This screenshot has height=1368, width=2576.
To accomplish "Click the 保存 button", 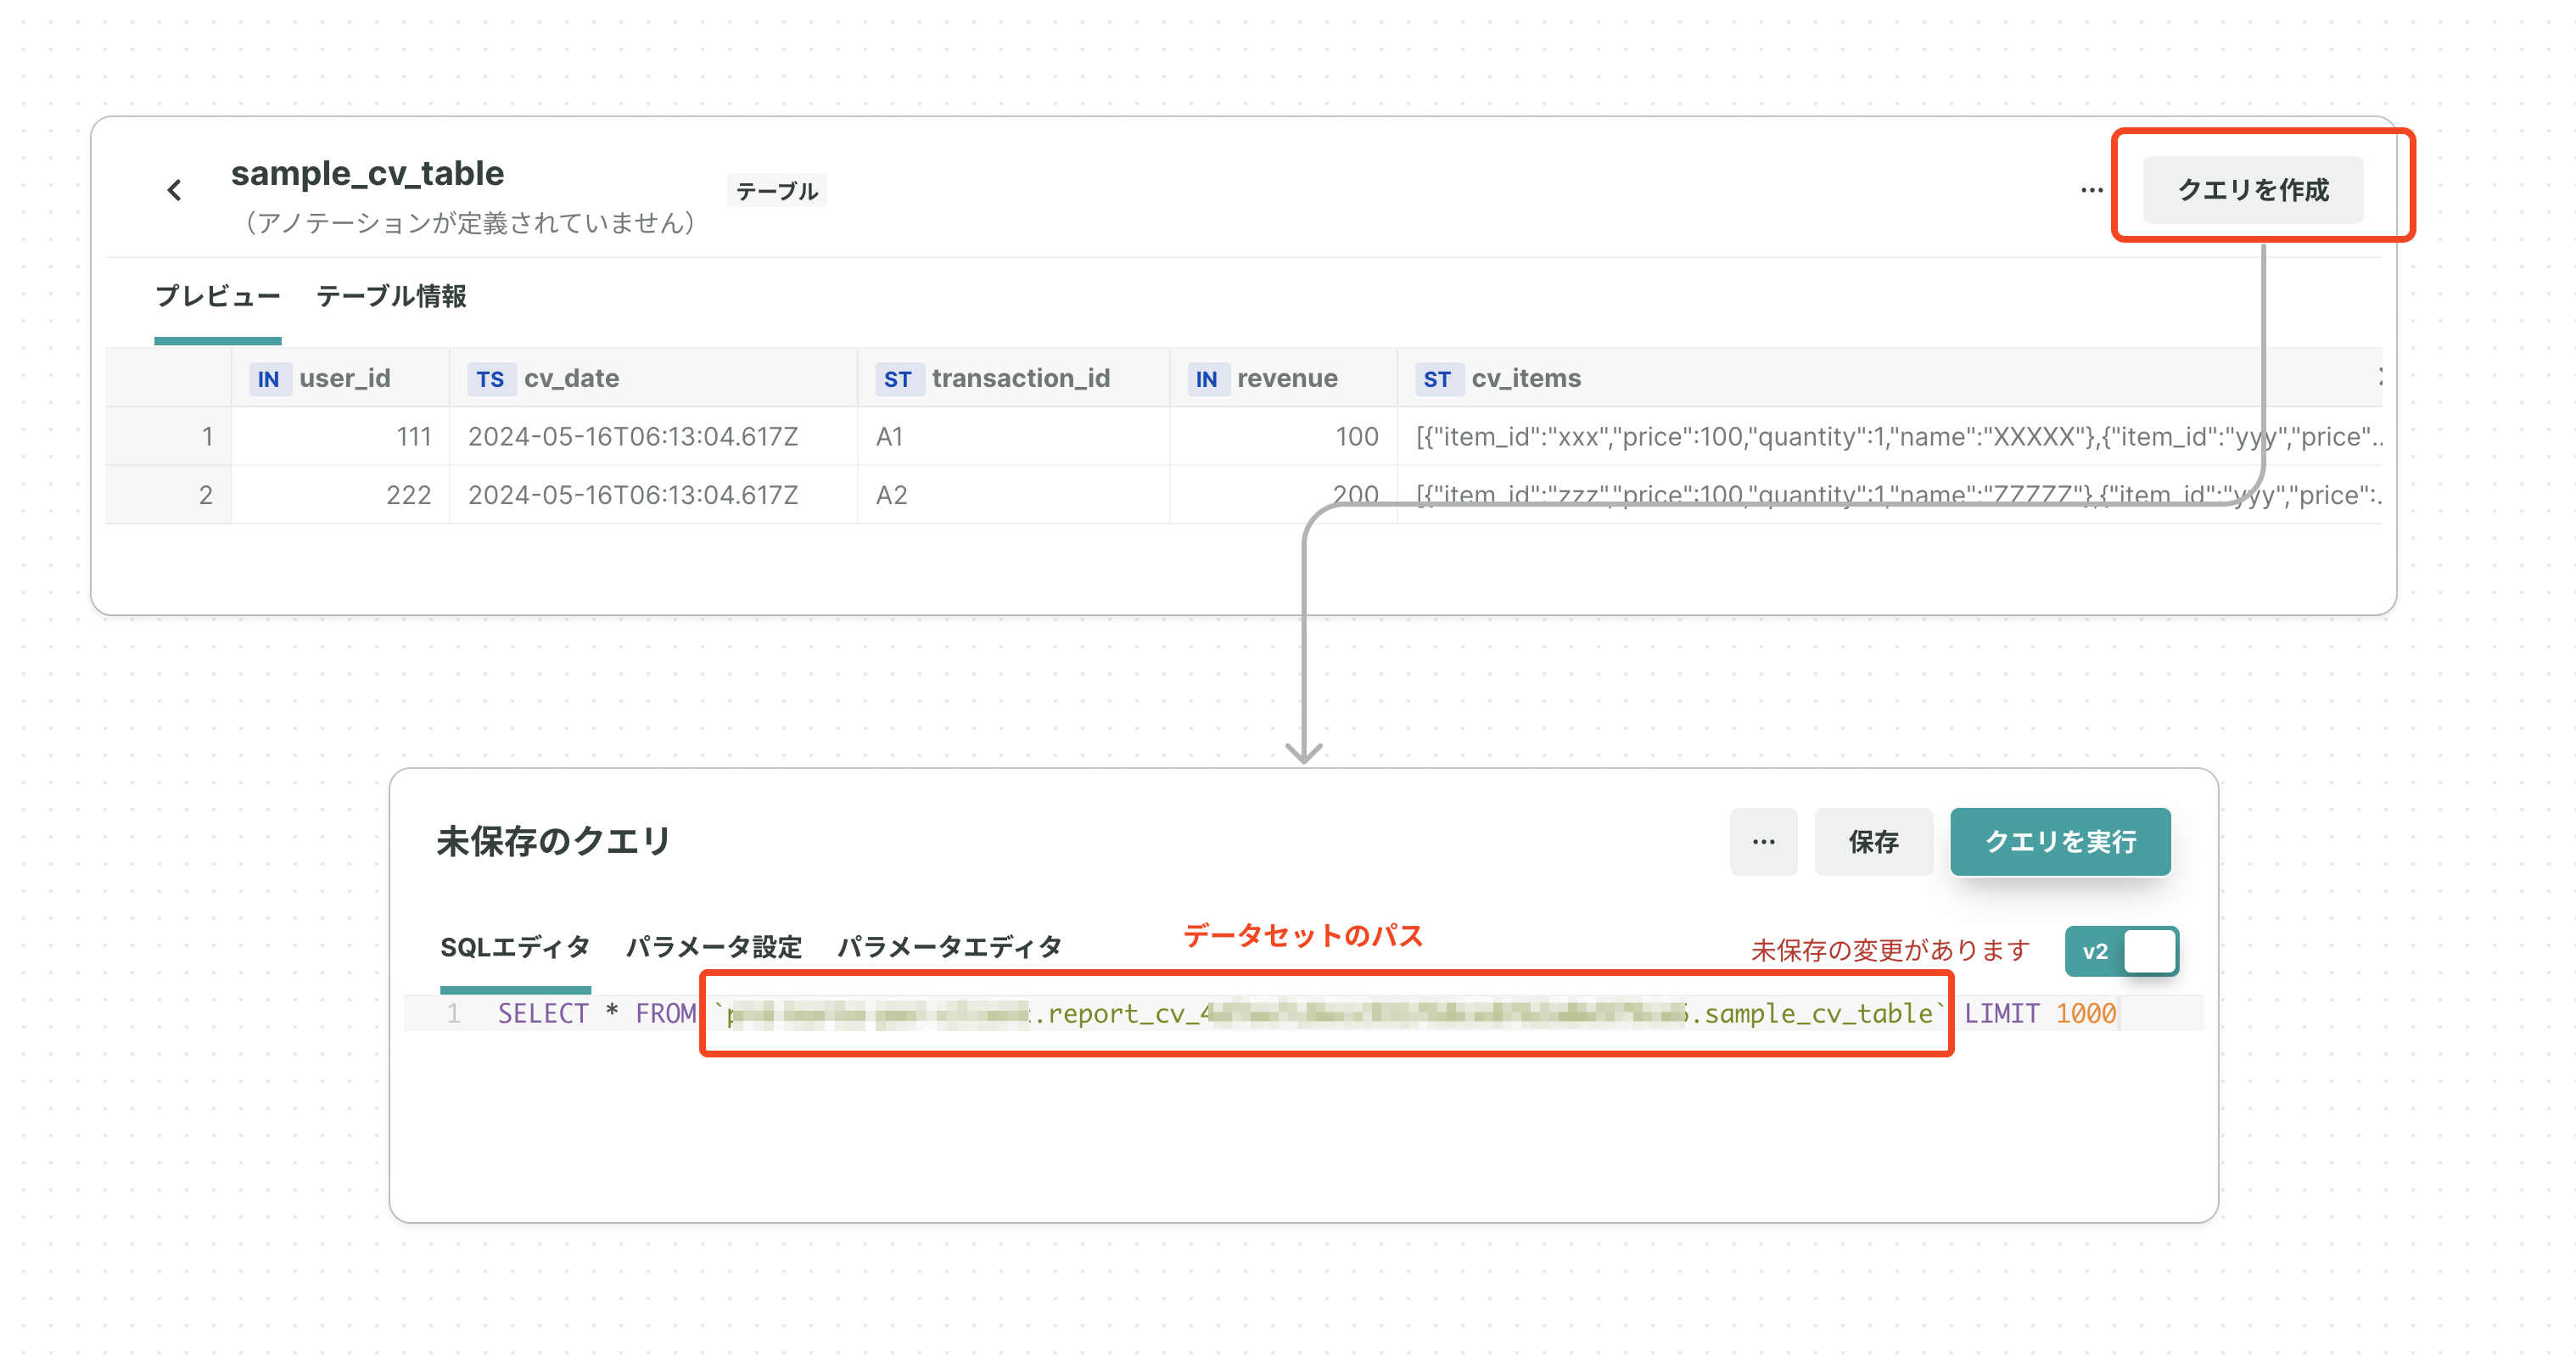I will click(1873, 842).
